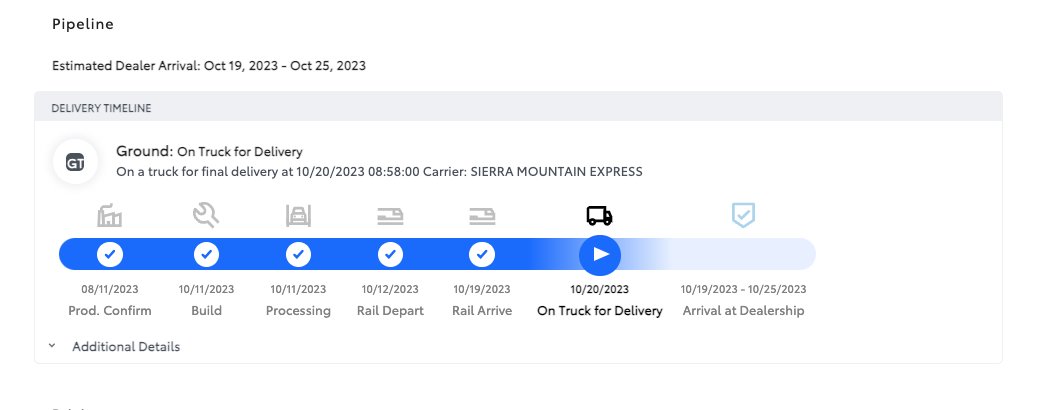
Task: Click the Prod. Confirm factory icon
Action: pos(110,215)
